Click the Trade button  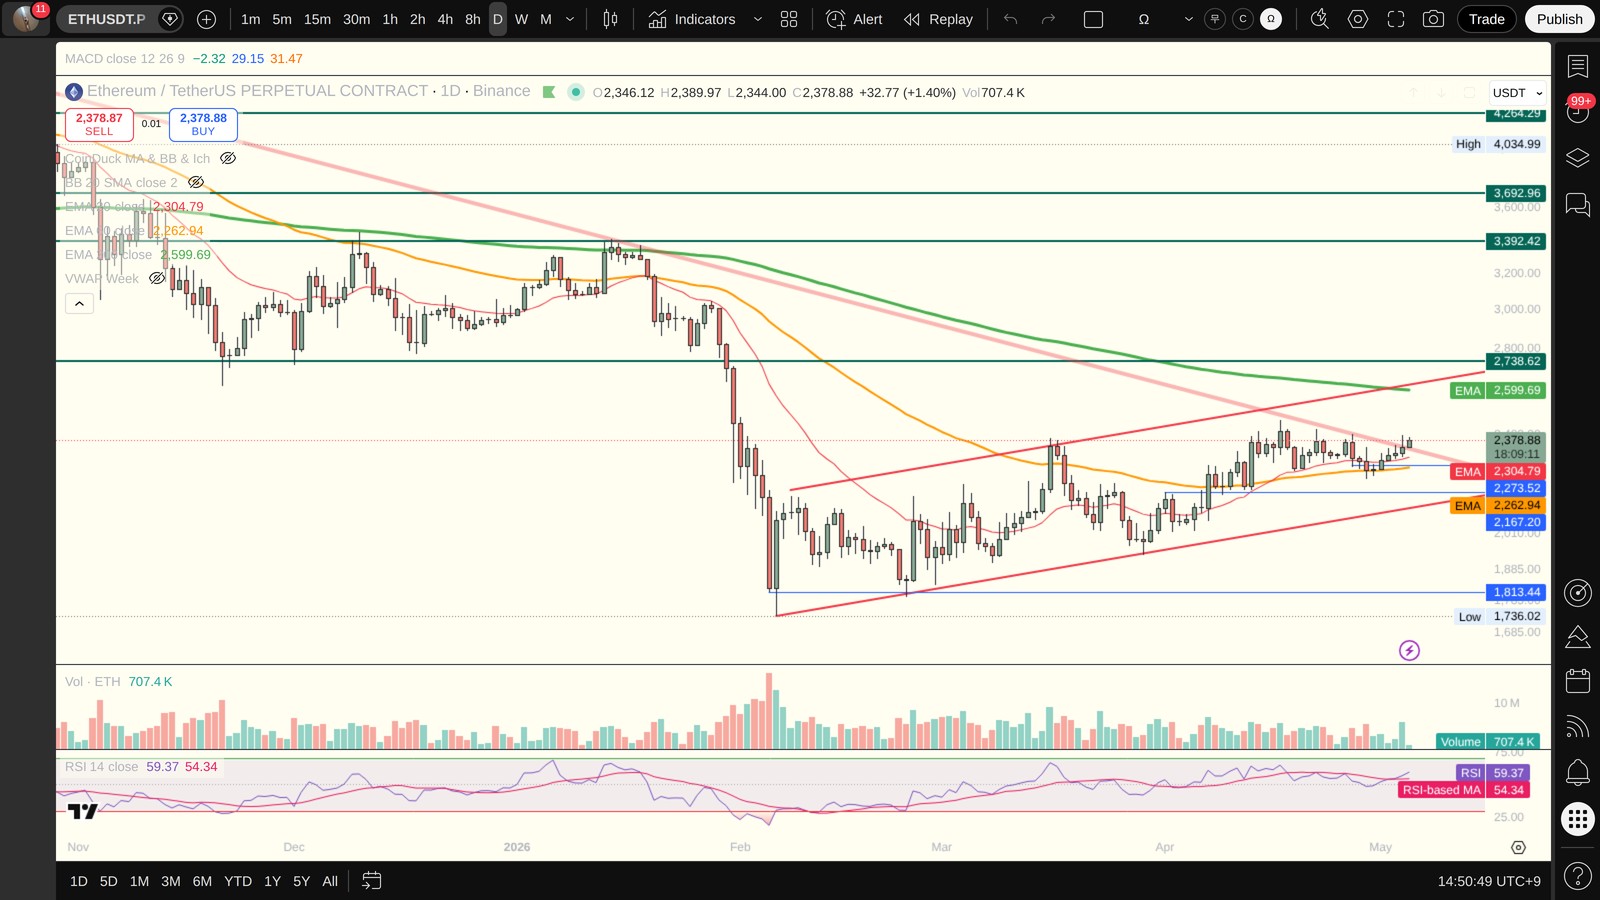[1487, 19]
